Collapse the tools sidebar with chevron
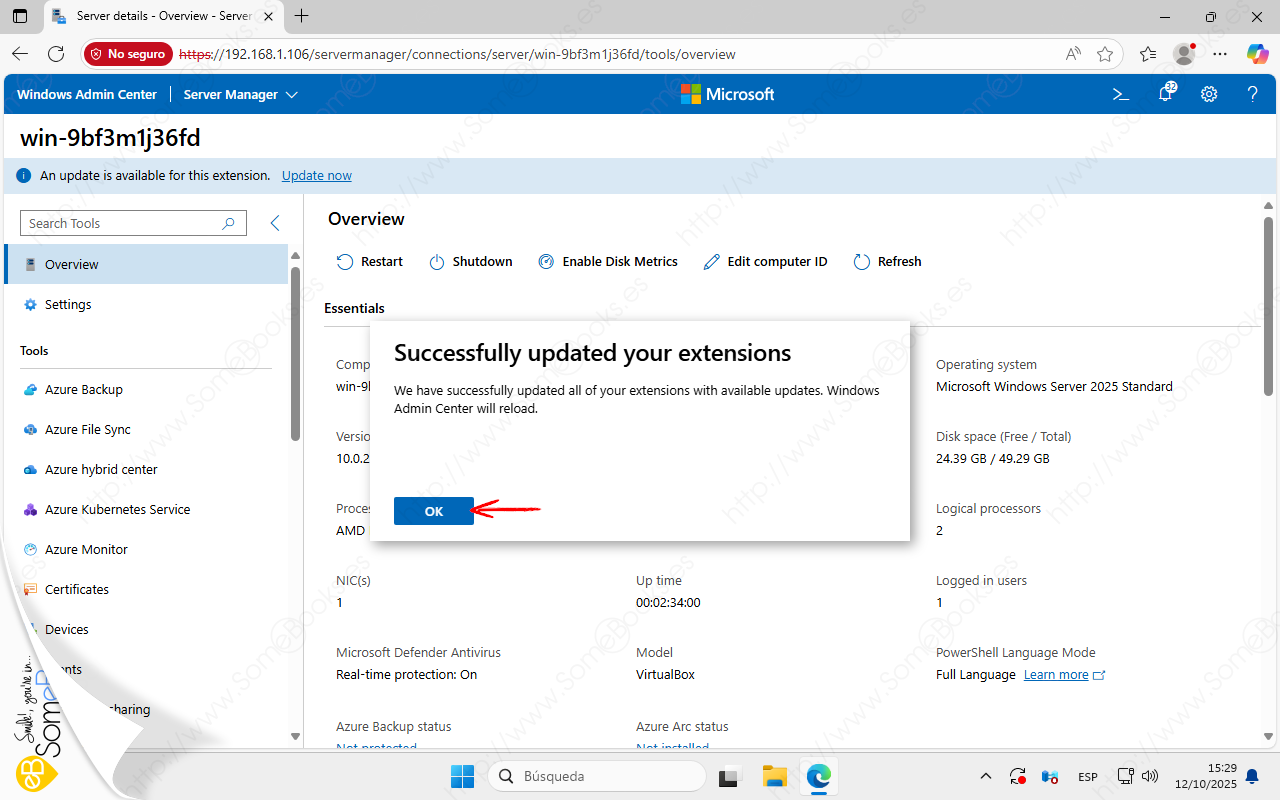The height and width of the screenshot is (800, 1280). (275, 223)
